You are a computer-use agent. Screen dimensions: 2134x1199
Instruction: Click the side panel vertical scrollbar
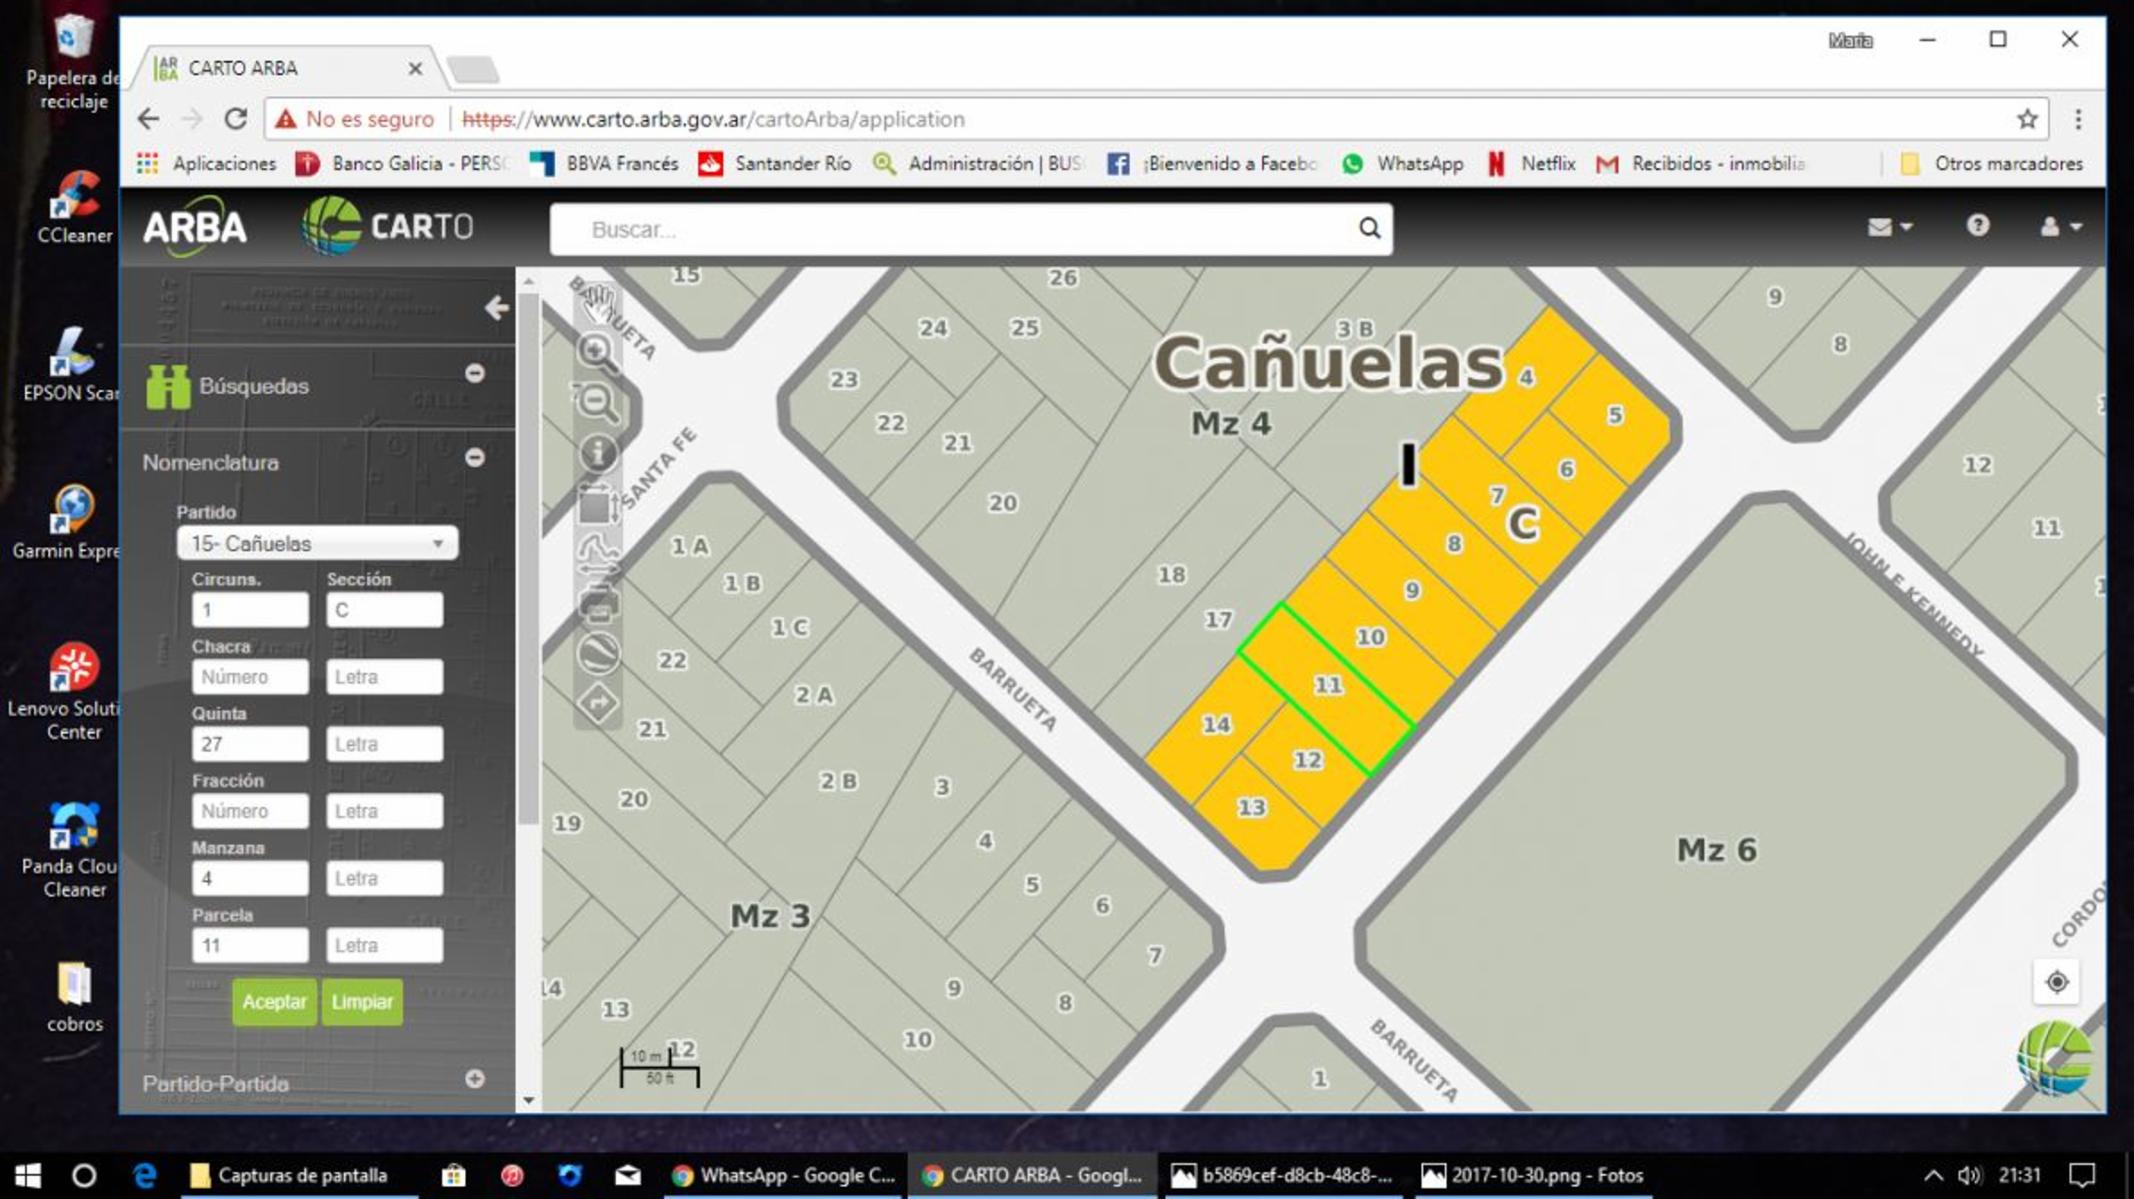529,558
